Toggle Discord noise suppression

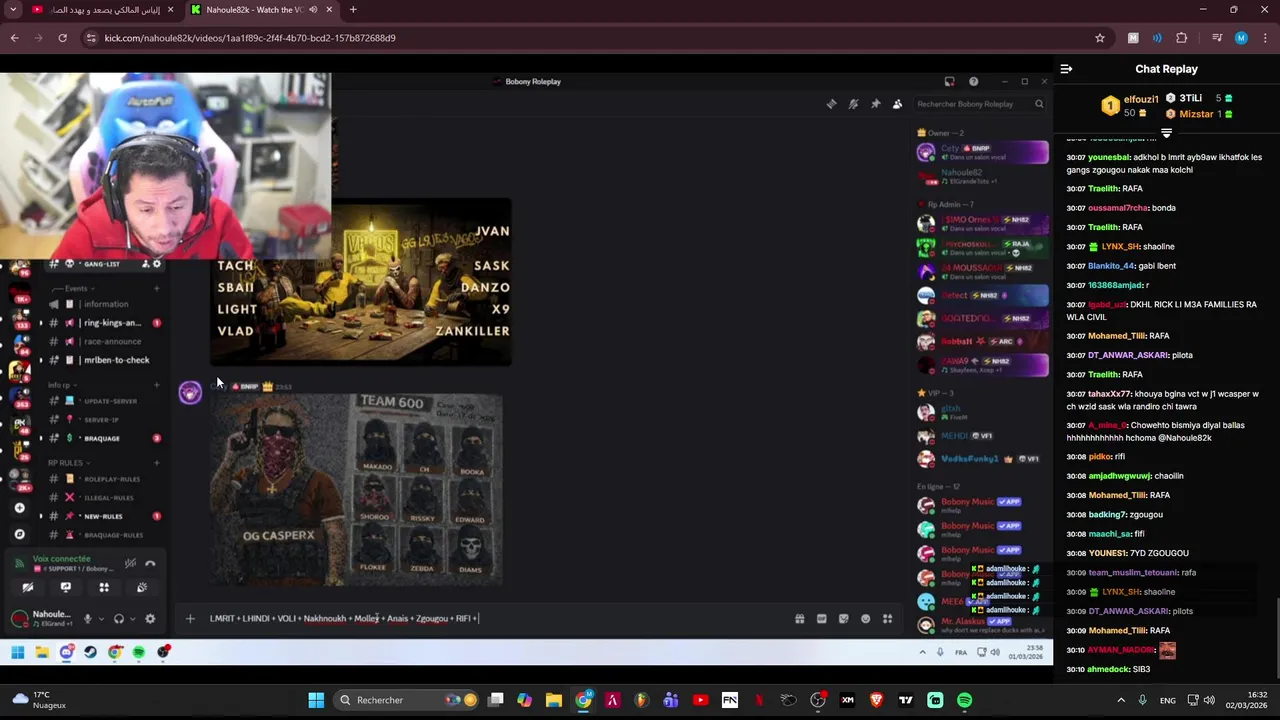coord(130,563)
